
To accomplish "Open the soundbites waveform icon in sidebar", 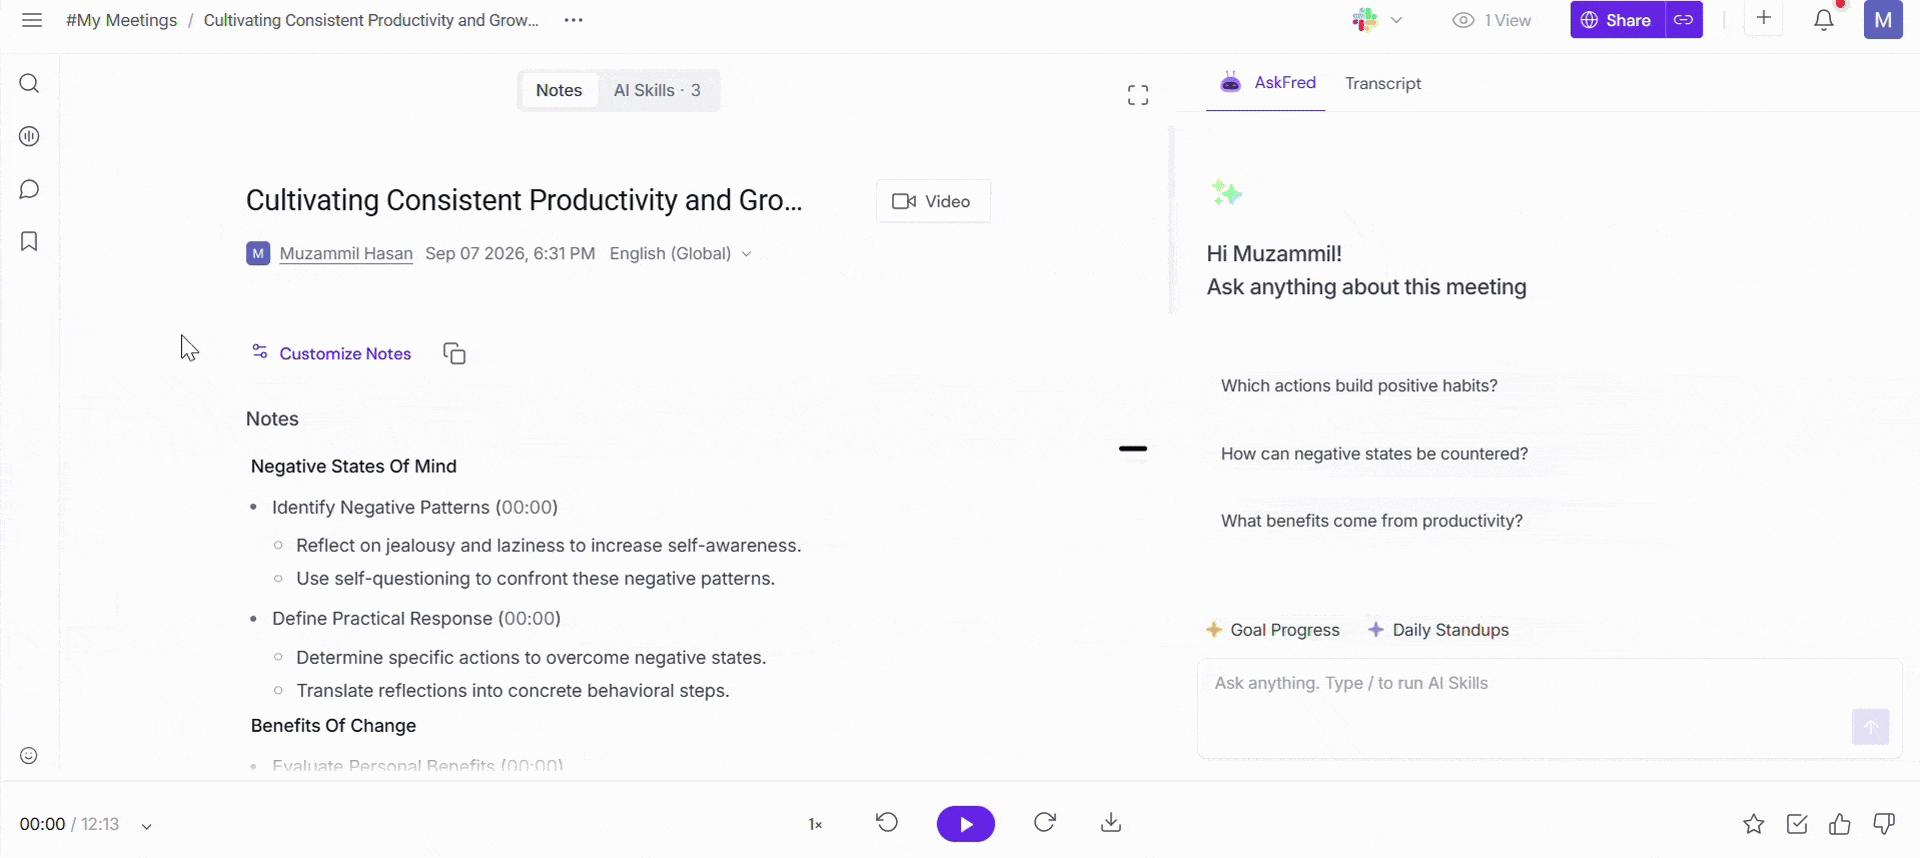I will click(29, 136).
